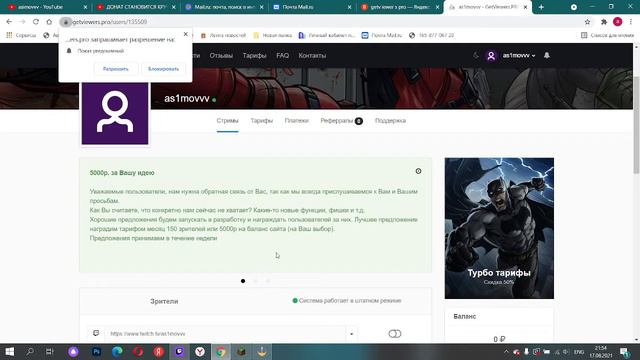Switch to the Тарифы profile tab
Screen dimensions: 640x360
tap(262, 121)
